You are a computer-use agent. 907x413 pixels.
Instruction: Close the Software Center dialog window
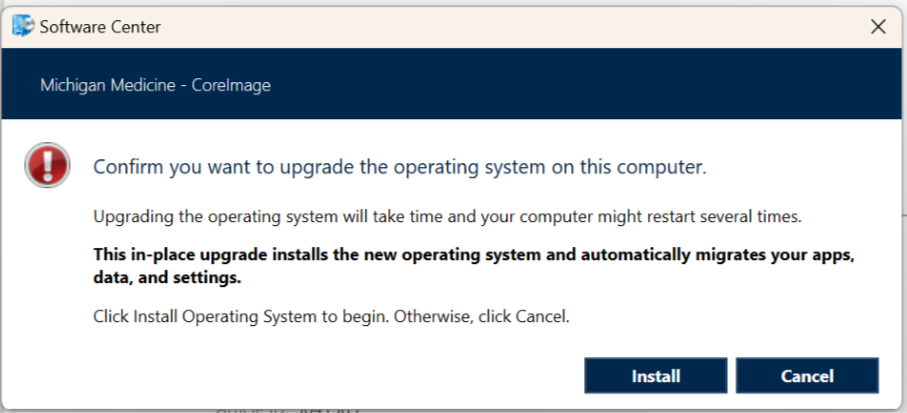click(878, 27)
